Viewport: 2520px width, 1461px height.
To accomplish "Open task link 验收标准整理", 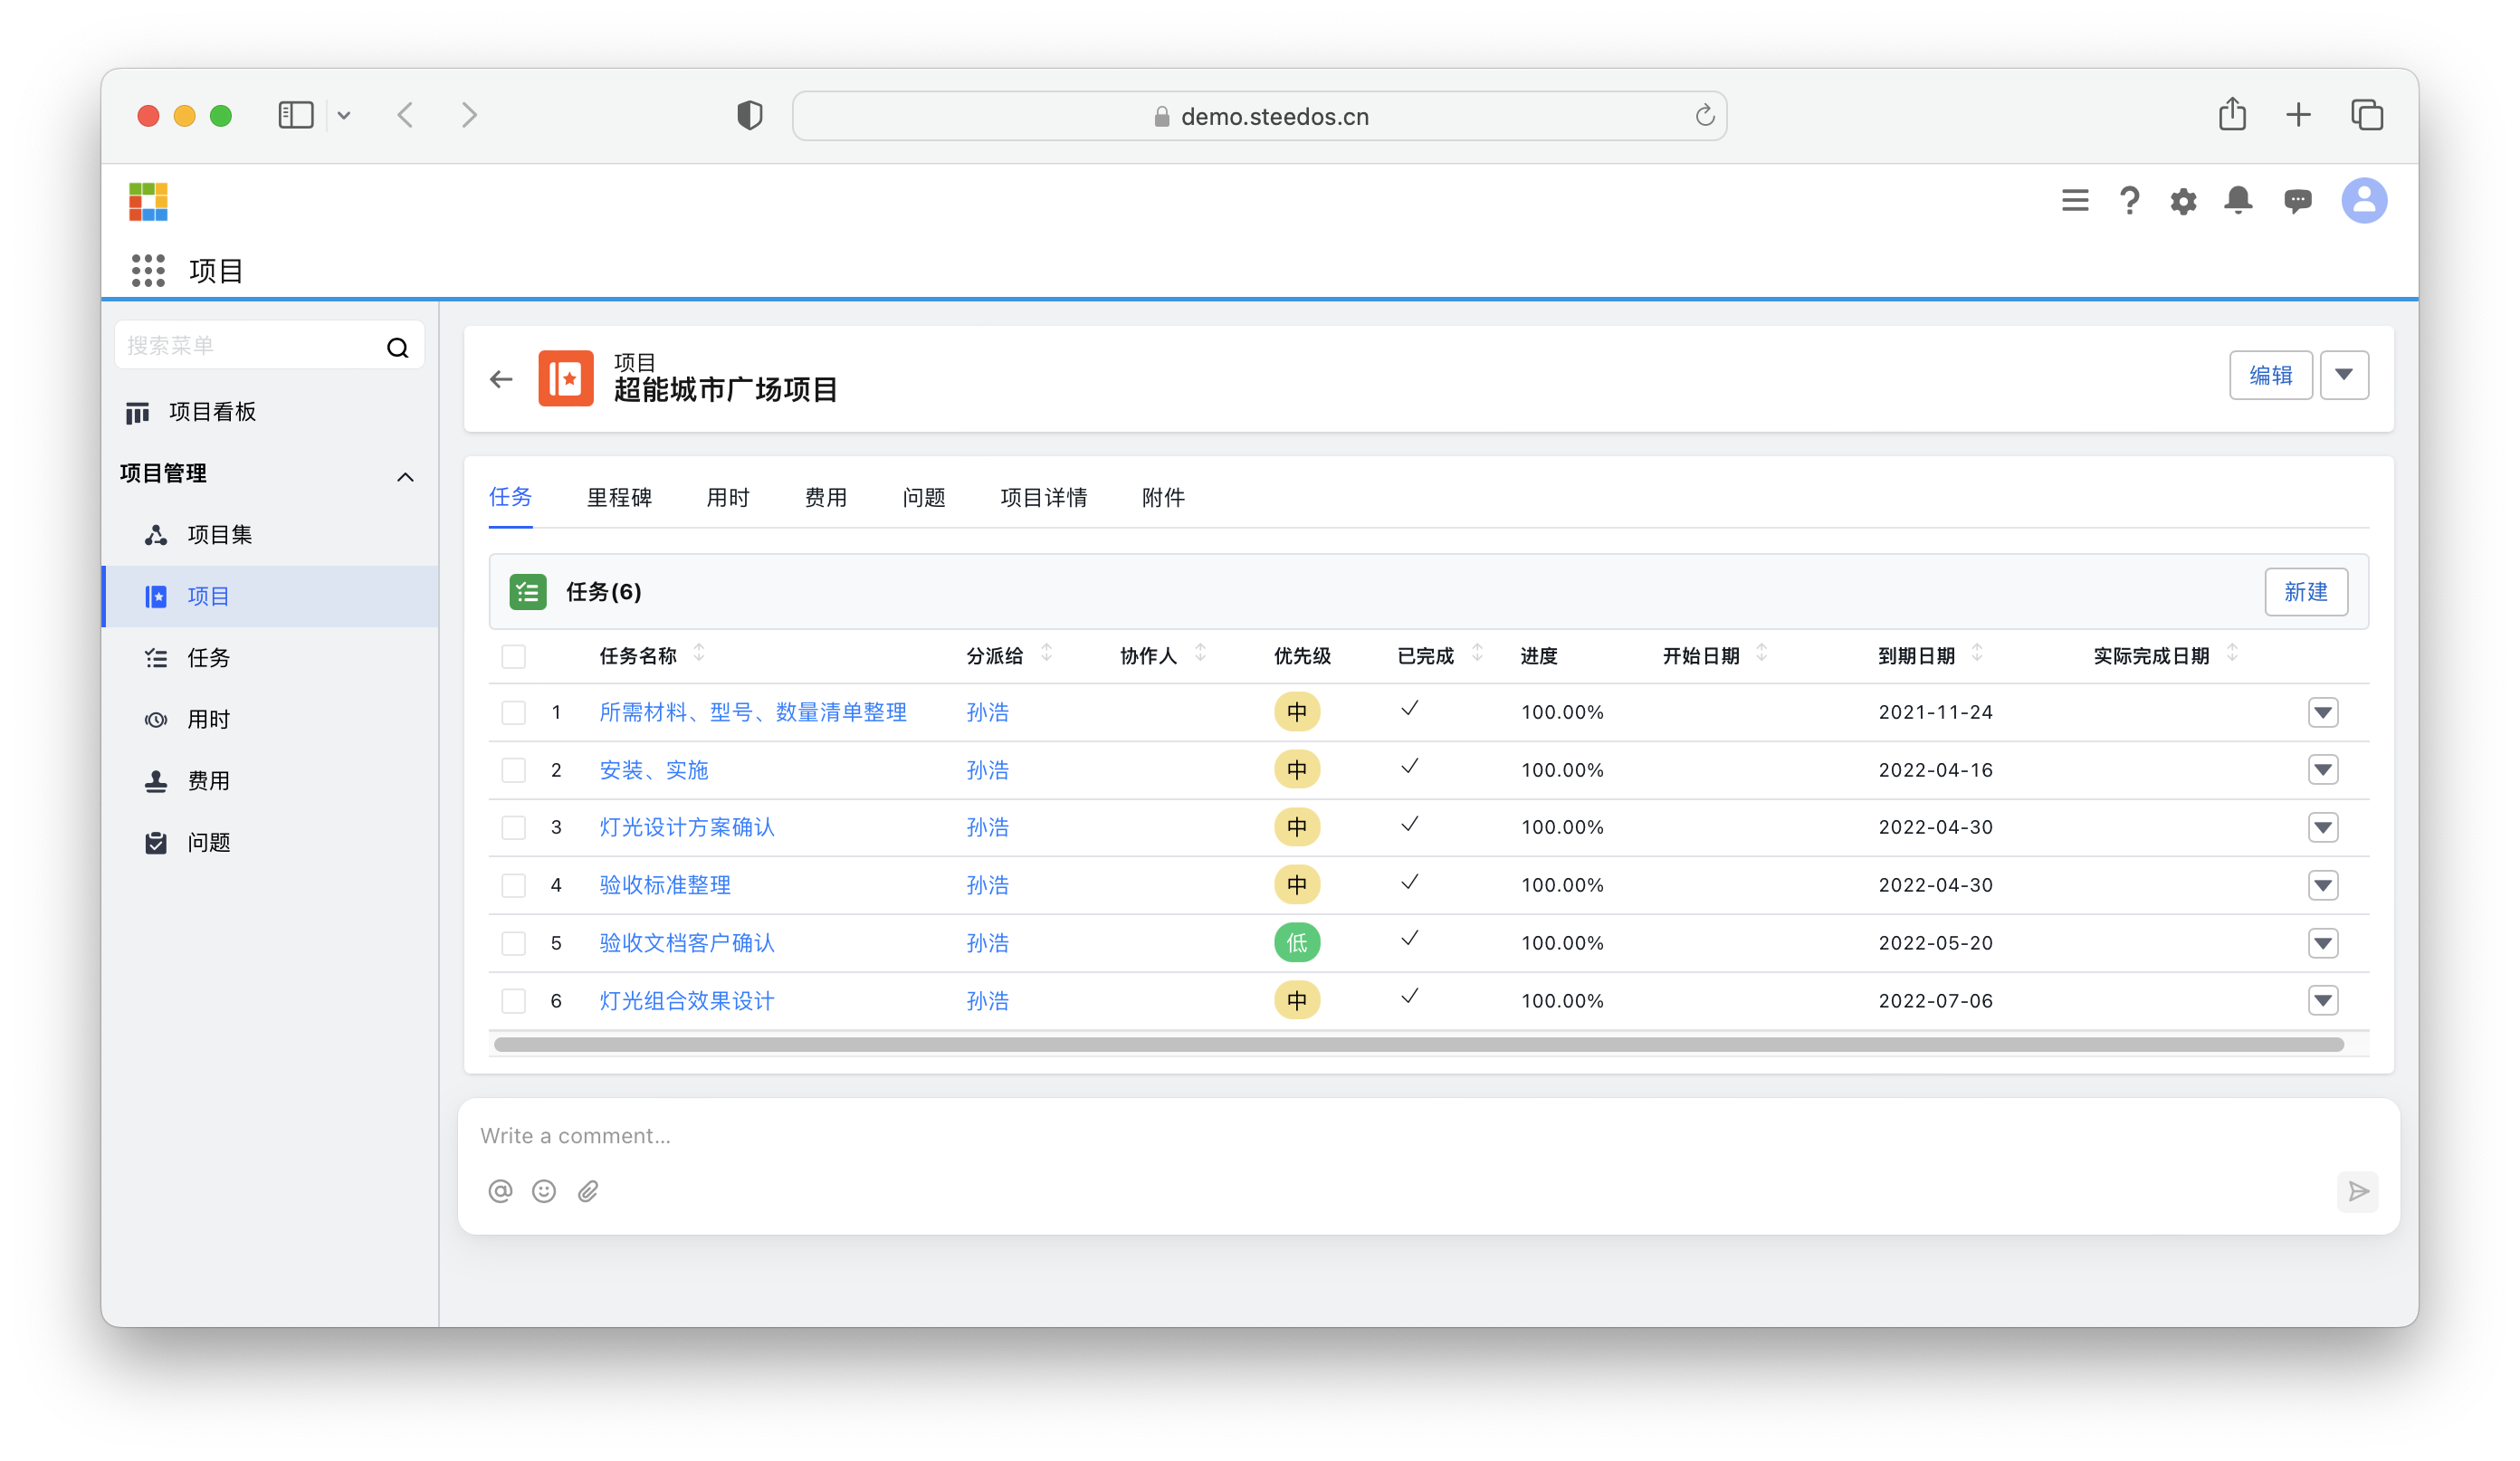I will point(665,885).
